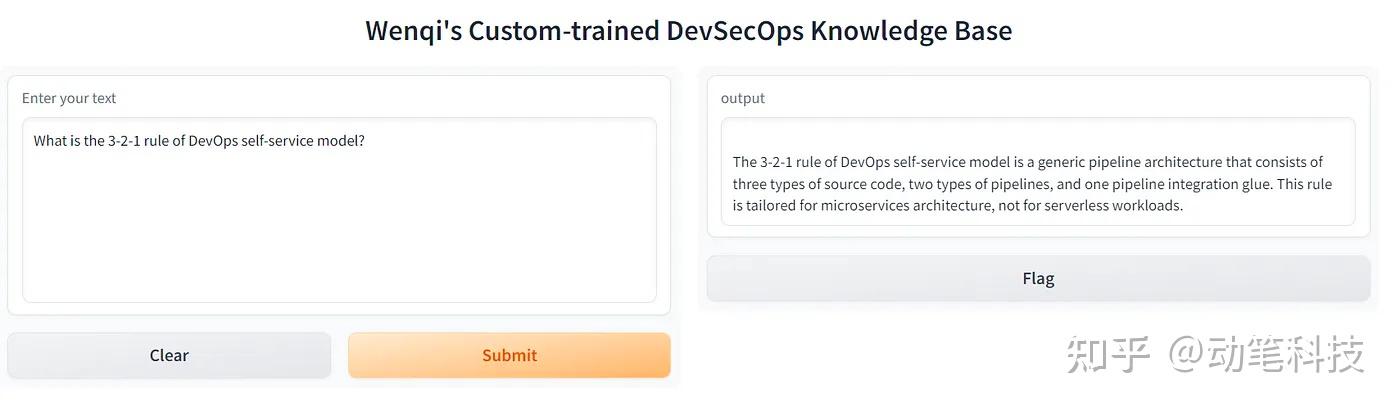Click "self-service model?" in the input question
This screenshot has width=1400, height=411.
click(x=303, y=141)
